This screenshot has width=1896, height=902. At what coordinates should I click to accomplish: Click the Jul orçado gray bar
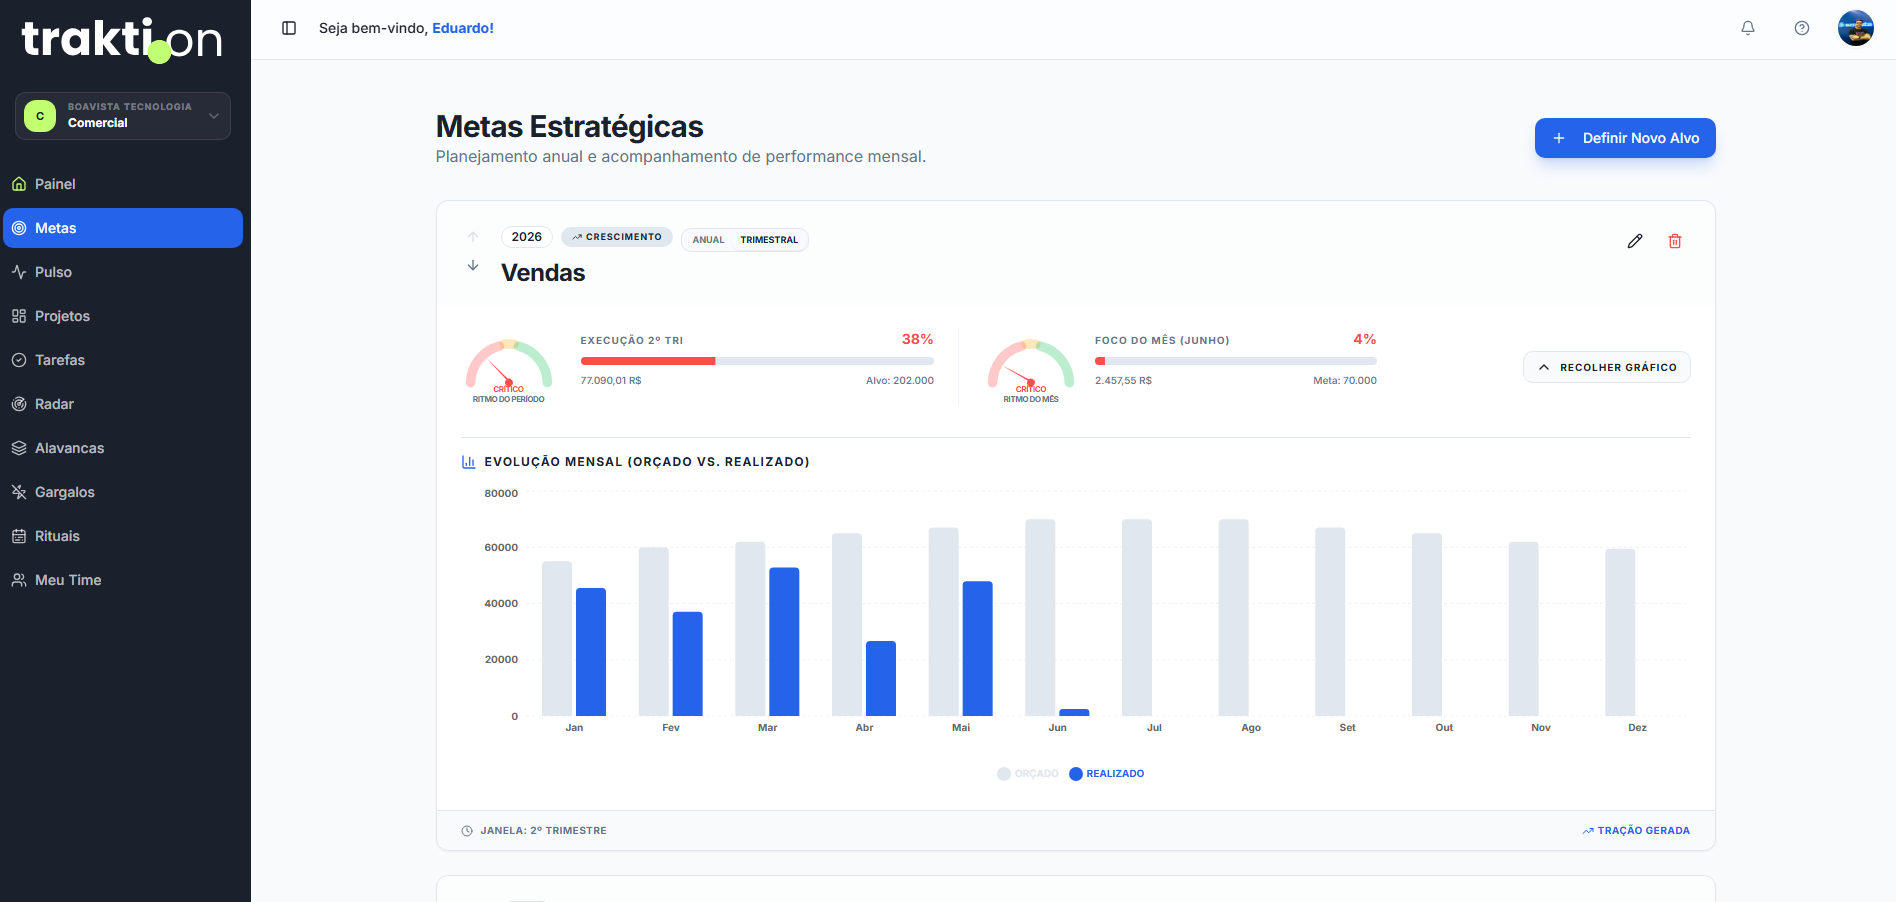click(1137, 618)
